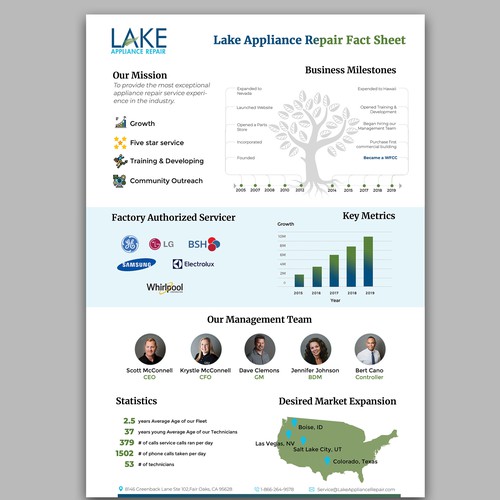
Task: Click Scott McConnell's photo
Action: coord(150,349)
